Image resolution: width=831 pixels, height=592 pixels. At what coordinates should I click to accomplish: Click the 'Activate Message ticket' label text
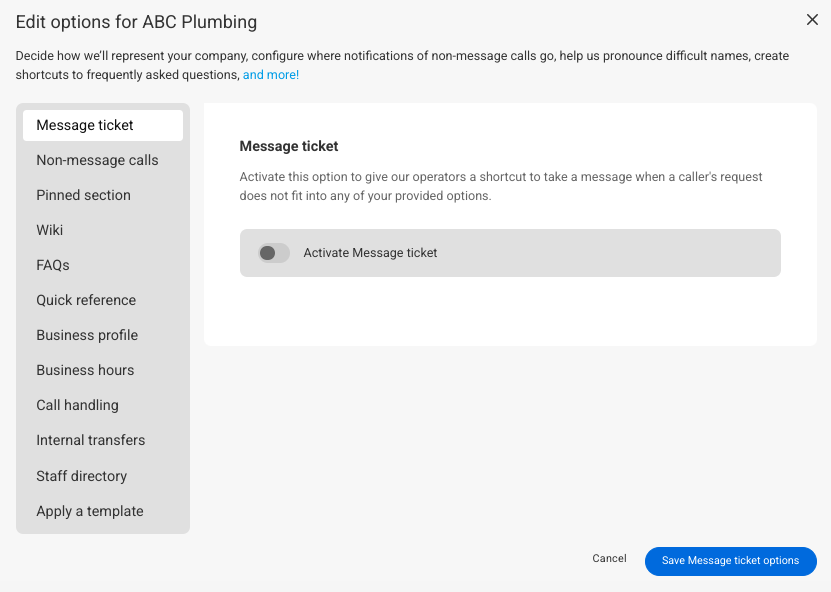pos(370,253)
